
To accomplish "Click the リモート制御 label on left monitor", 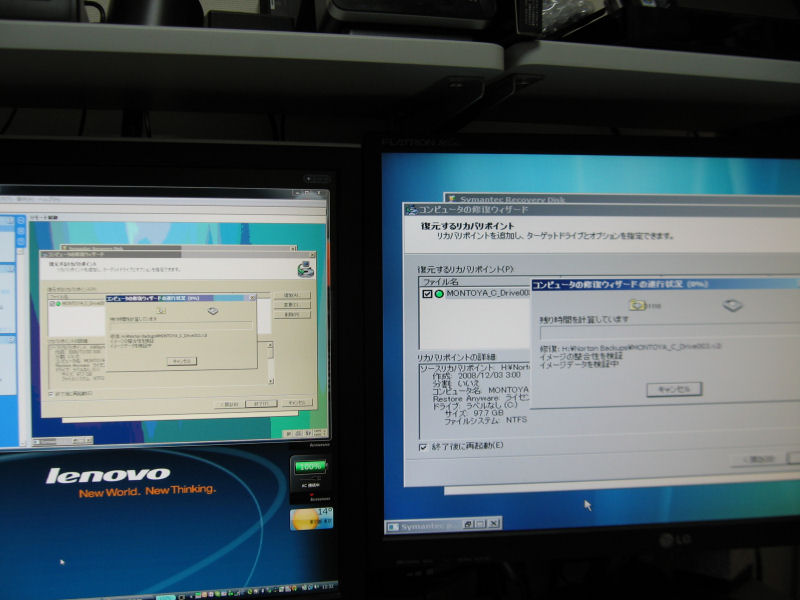I will (x=46, y=217).
